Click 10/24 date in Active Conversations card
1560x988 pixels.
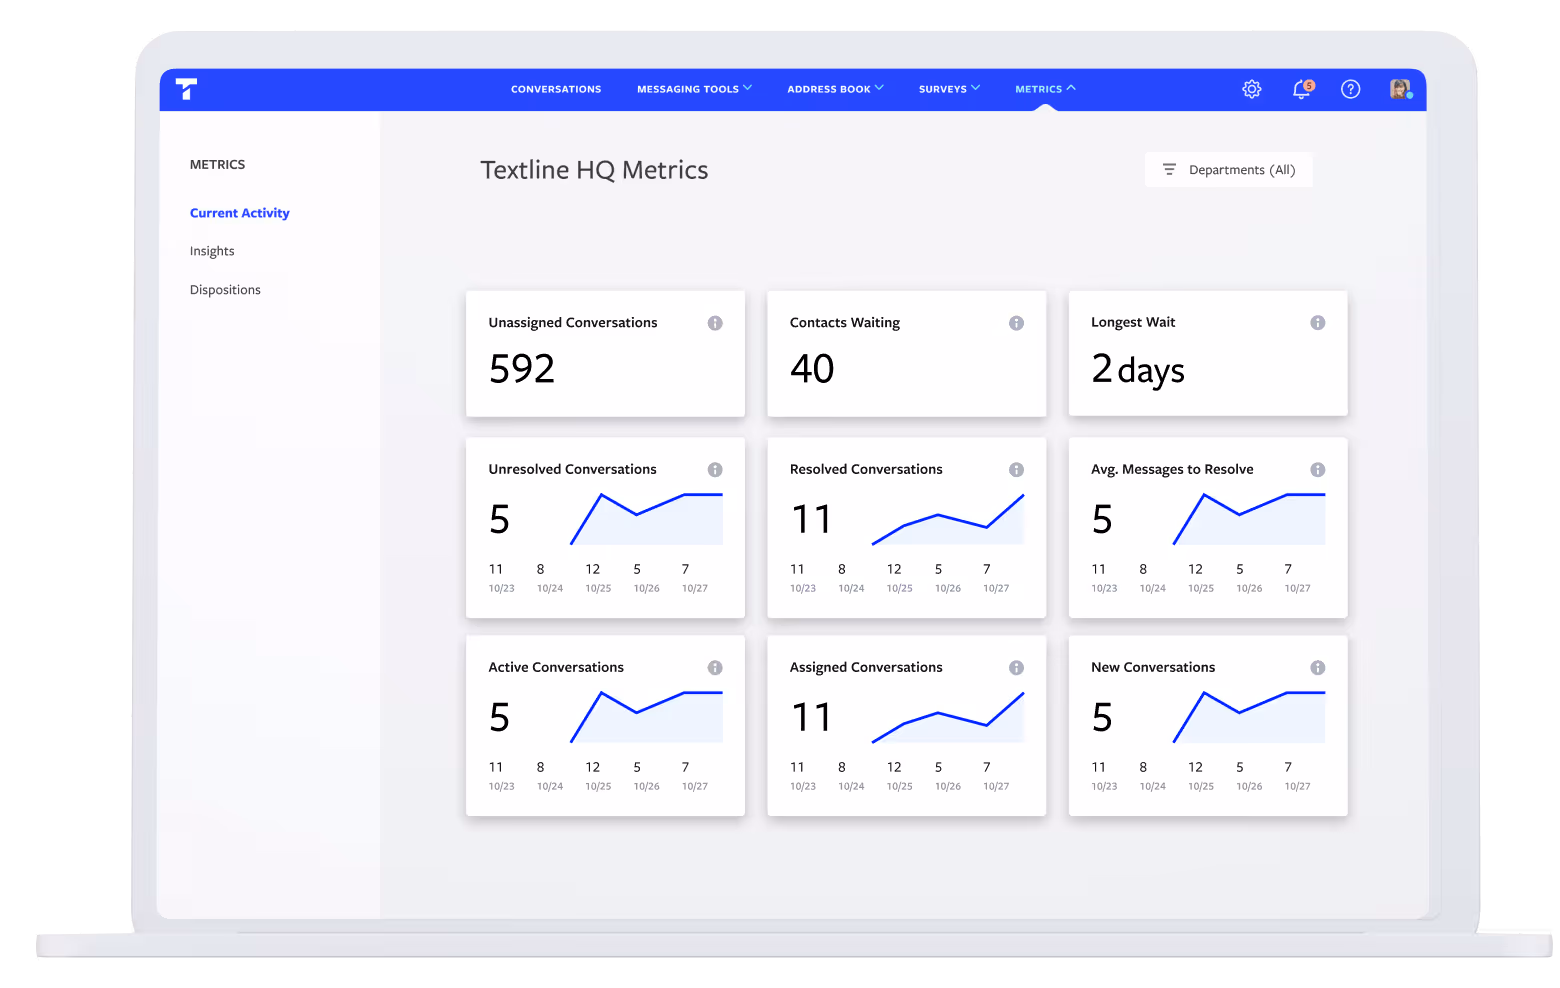click(550, 786)
